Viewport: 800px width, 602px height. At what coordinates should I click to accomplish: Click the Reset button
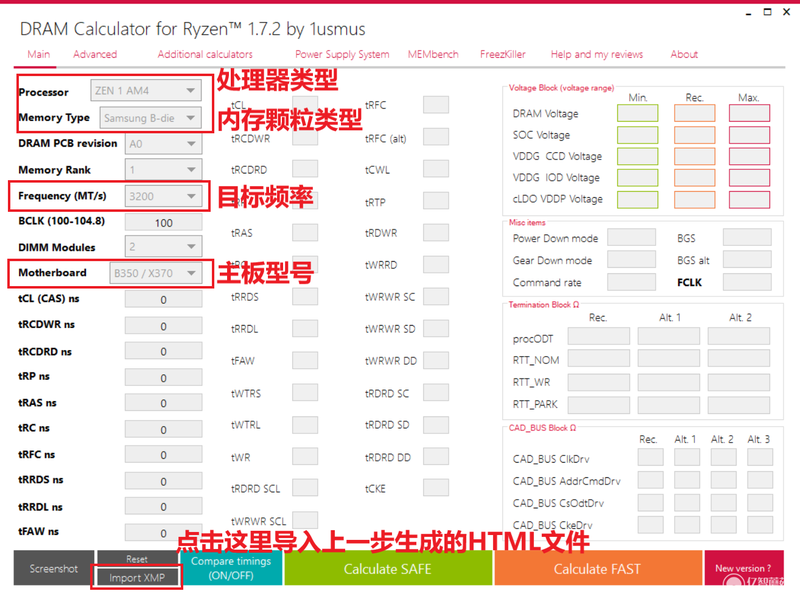tap(137, 559)
